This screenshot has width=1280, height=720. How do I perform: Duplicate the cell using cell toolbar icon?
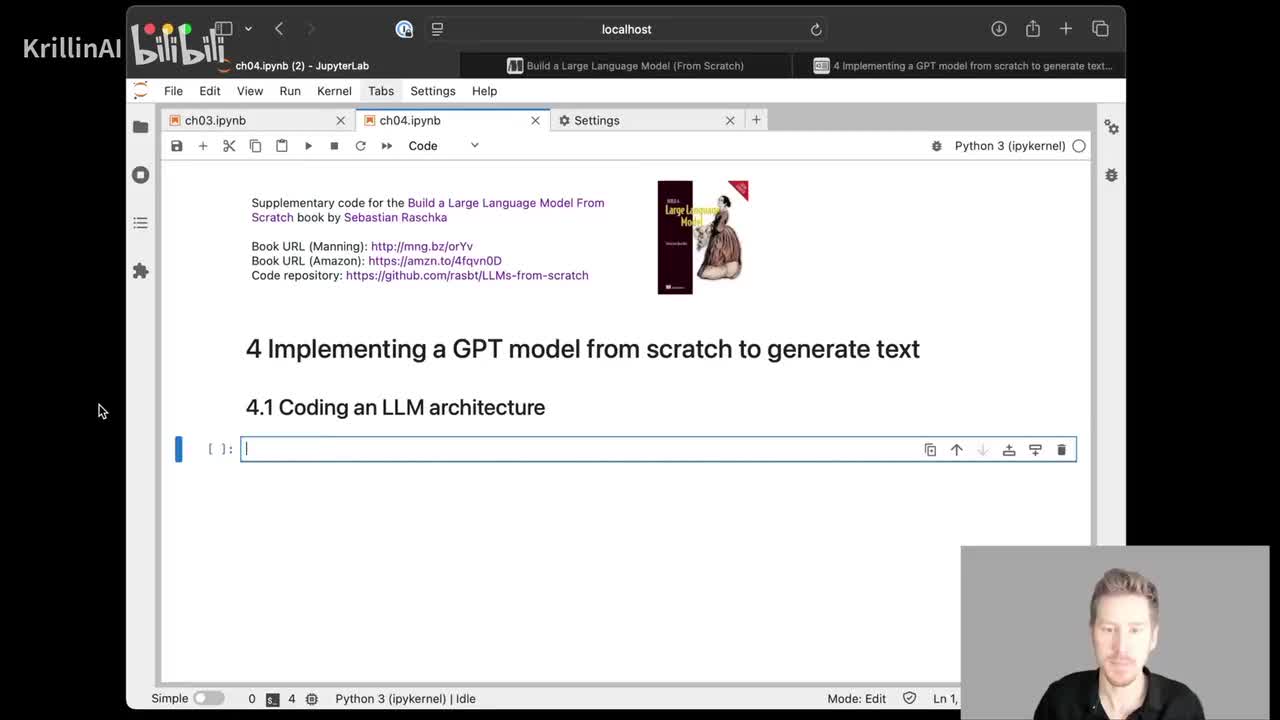[x=930, y=450]
